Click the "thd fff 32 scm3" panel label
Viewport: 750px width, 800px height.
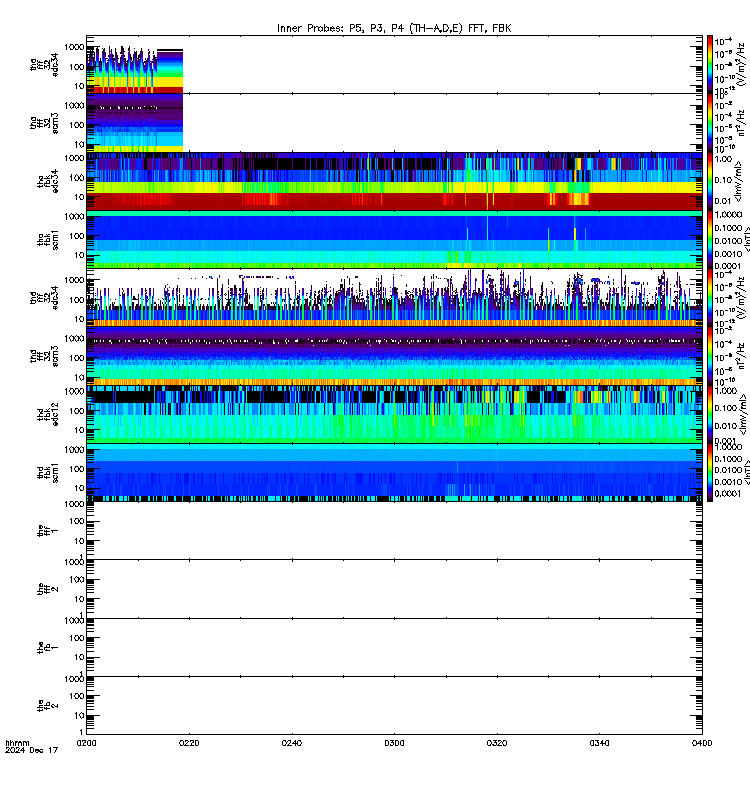tap(44, 356)
